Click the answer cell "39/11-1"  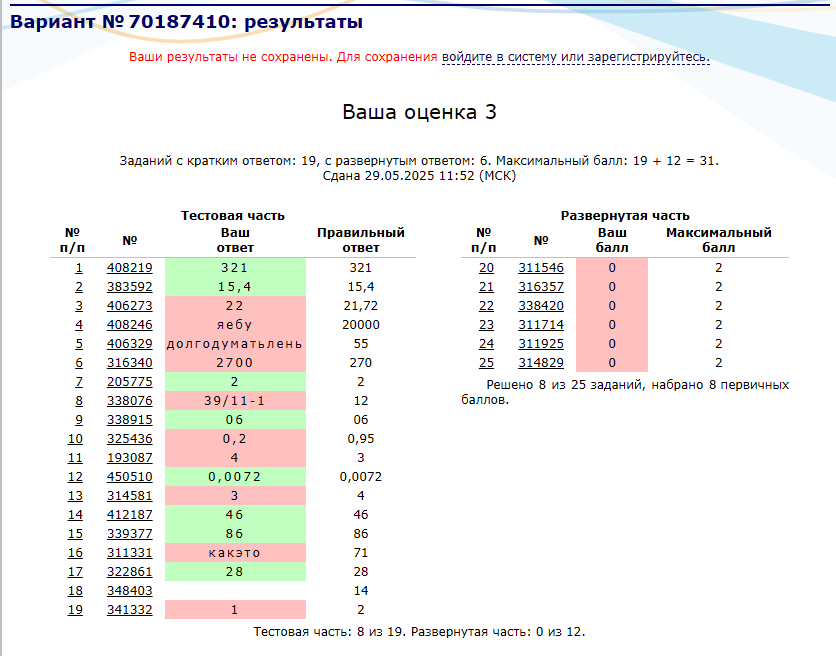coord(235,401)
